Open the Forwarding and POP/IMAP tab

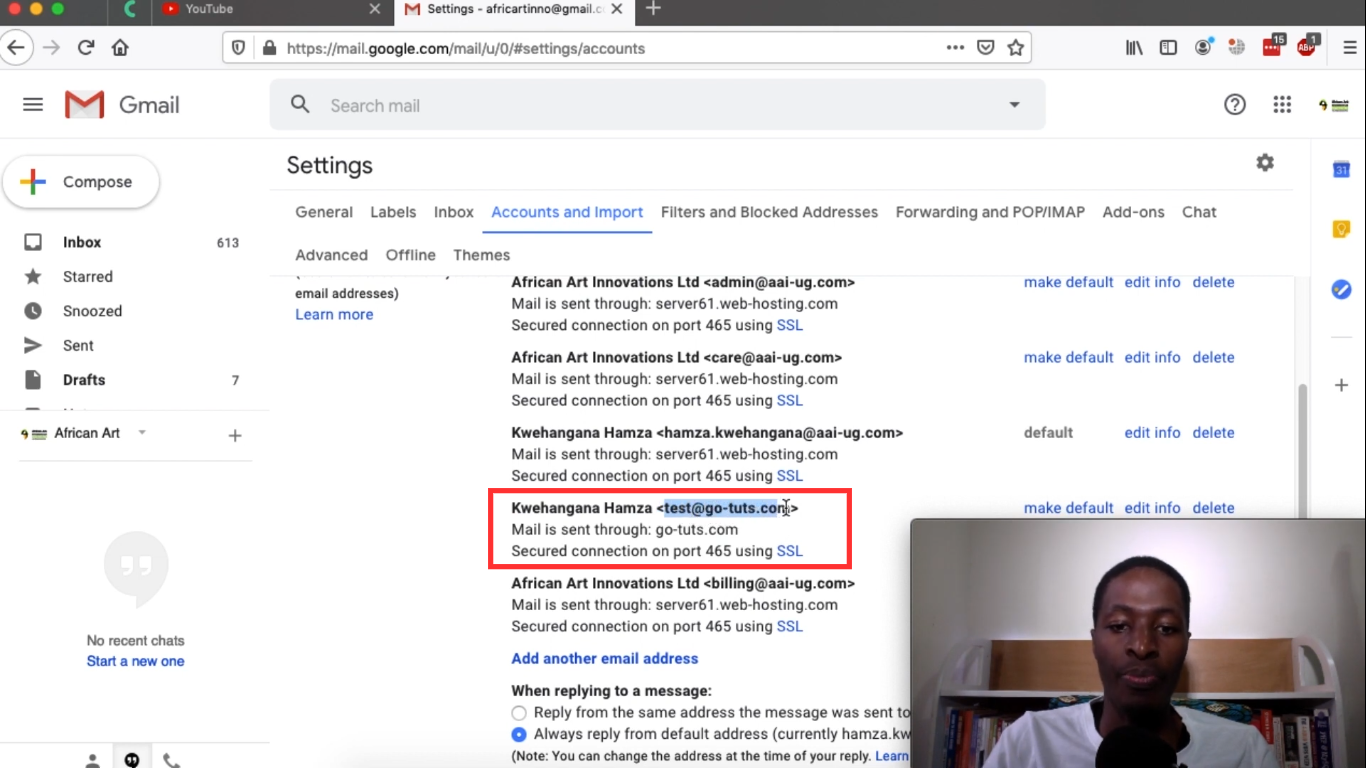(x=990, y=212)
